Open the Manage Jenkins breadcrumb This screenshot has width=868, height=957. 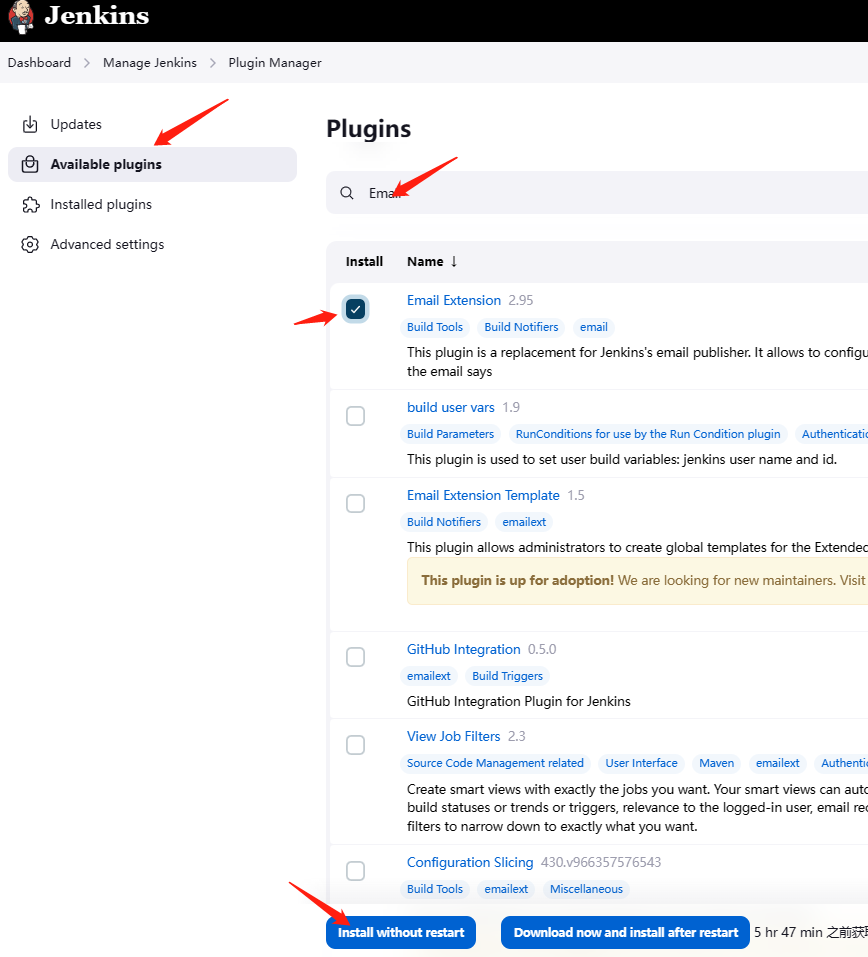click(x=150, y=62)
